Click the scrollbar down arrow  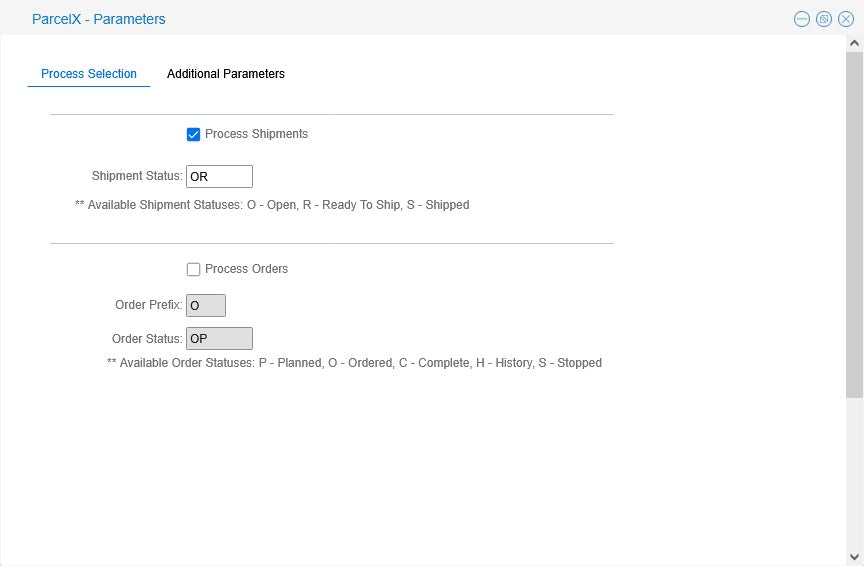coord(854,556)
